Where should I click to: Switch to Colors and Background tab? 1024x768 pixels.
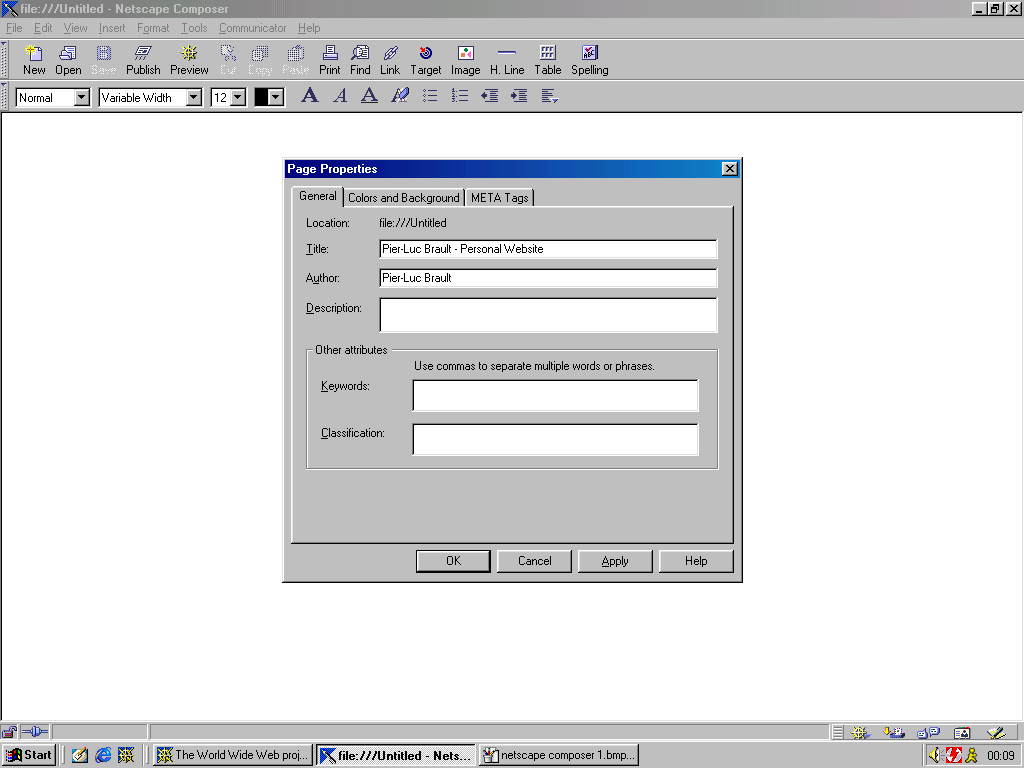[404, 198]
